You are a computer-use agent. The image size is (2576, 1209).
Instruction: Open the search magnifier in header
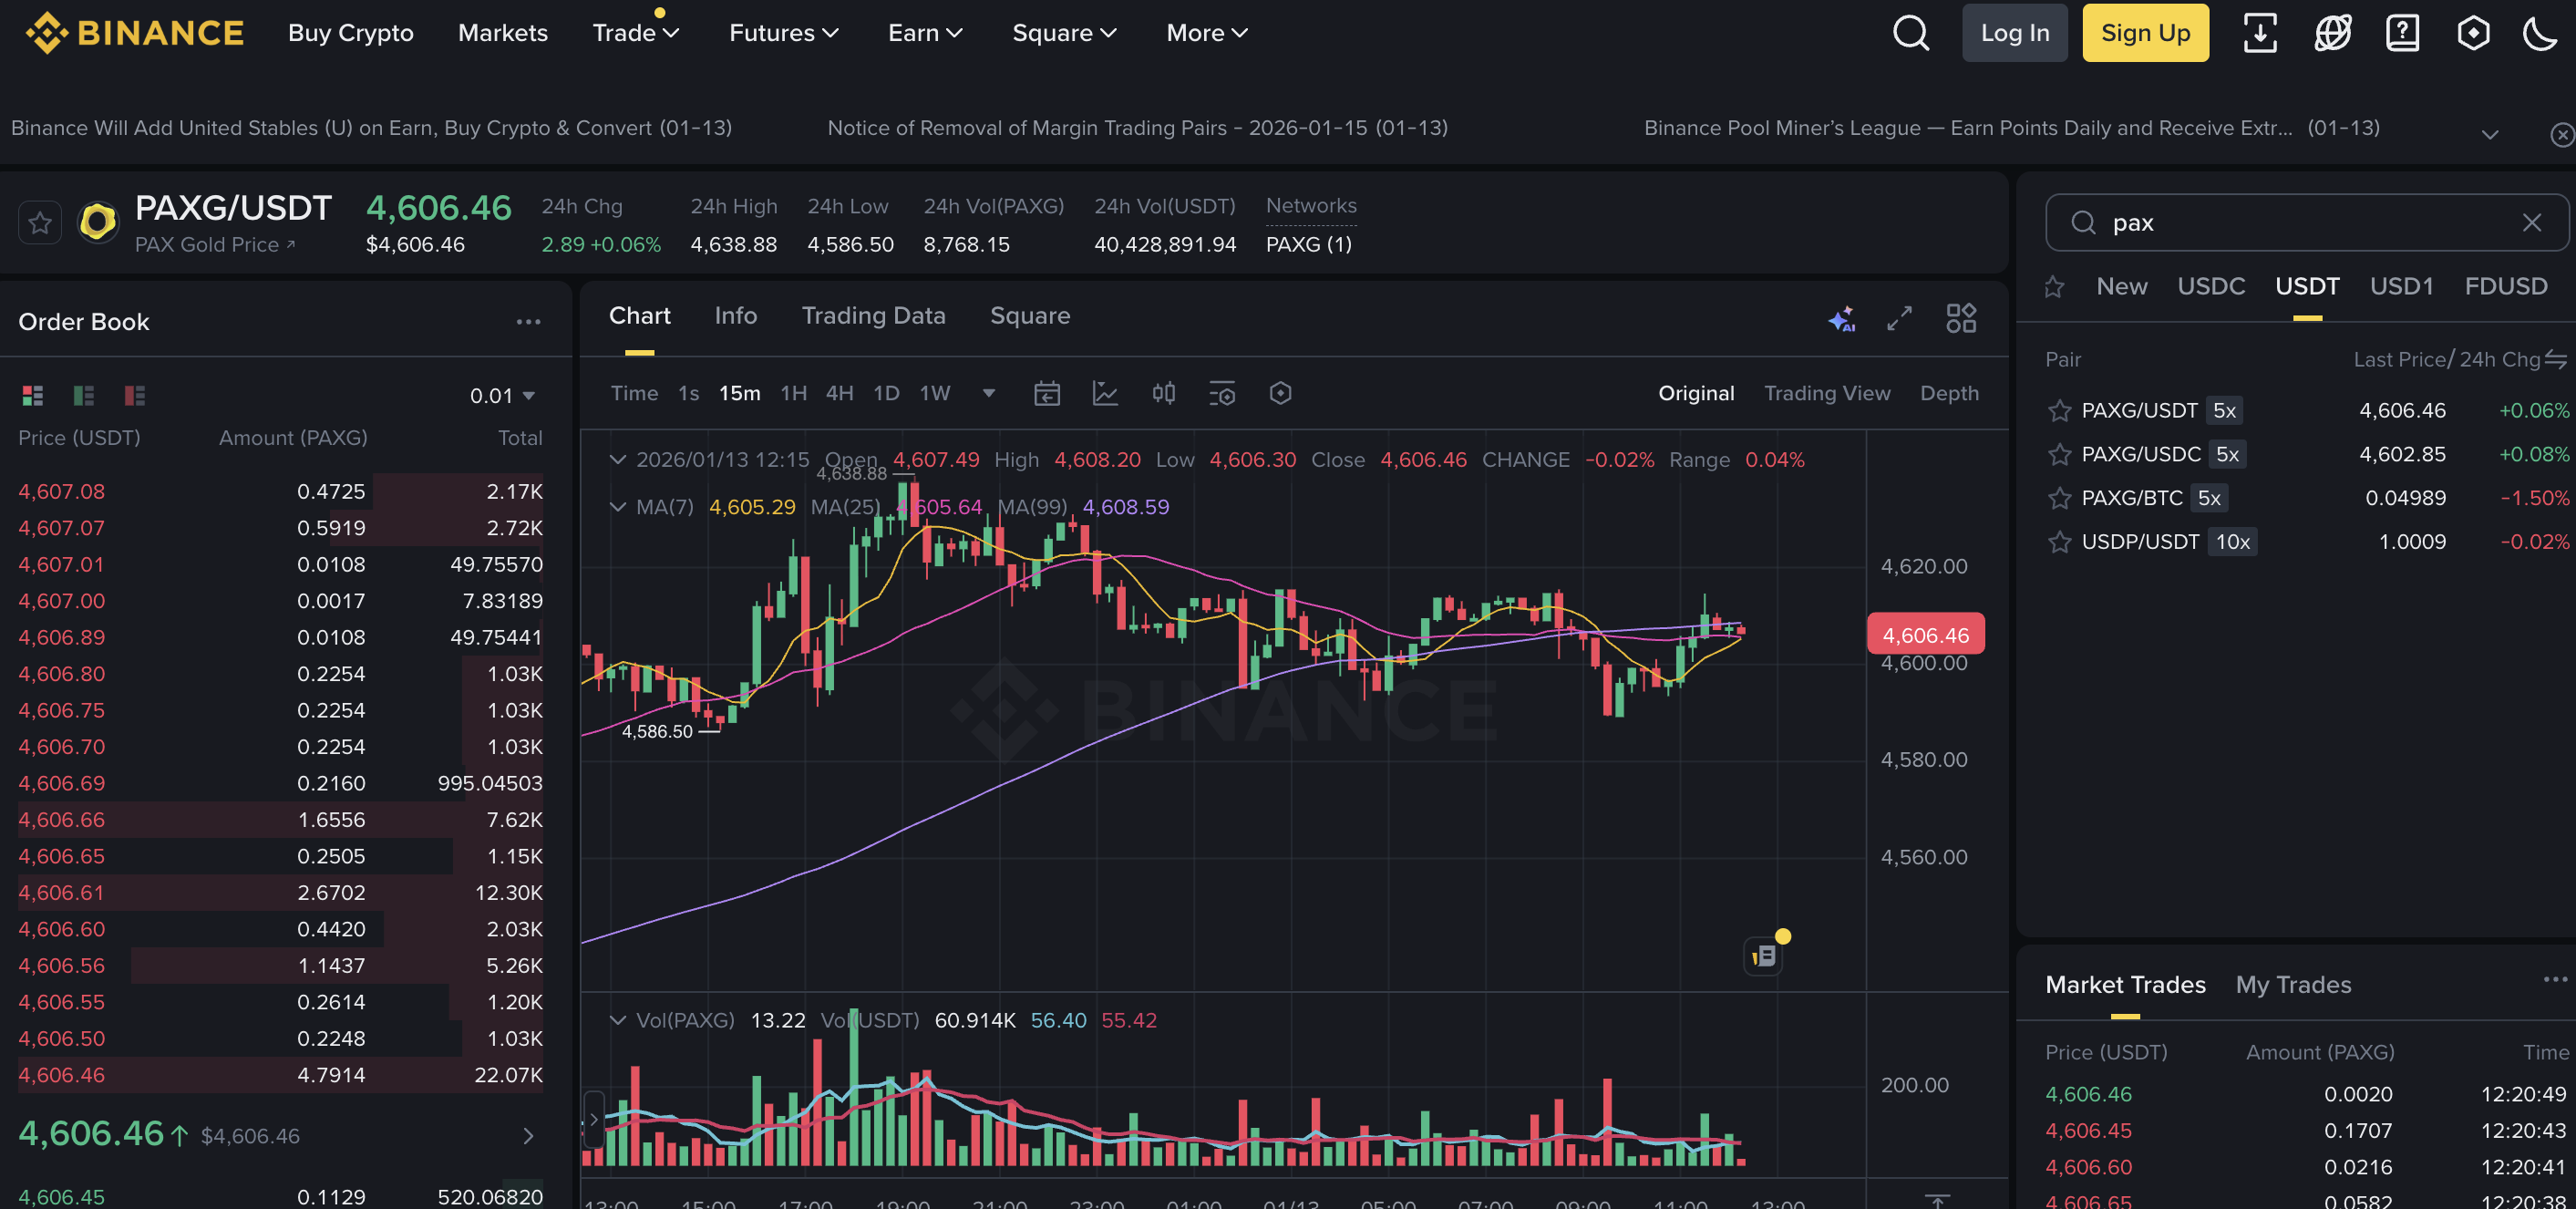click(x=1910, y=33)
